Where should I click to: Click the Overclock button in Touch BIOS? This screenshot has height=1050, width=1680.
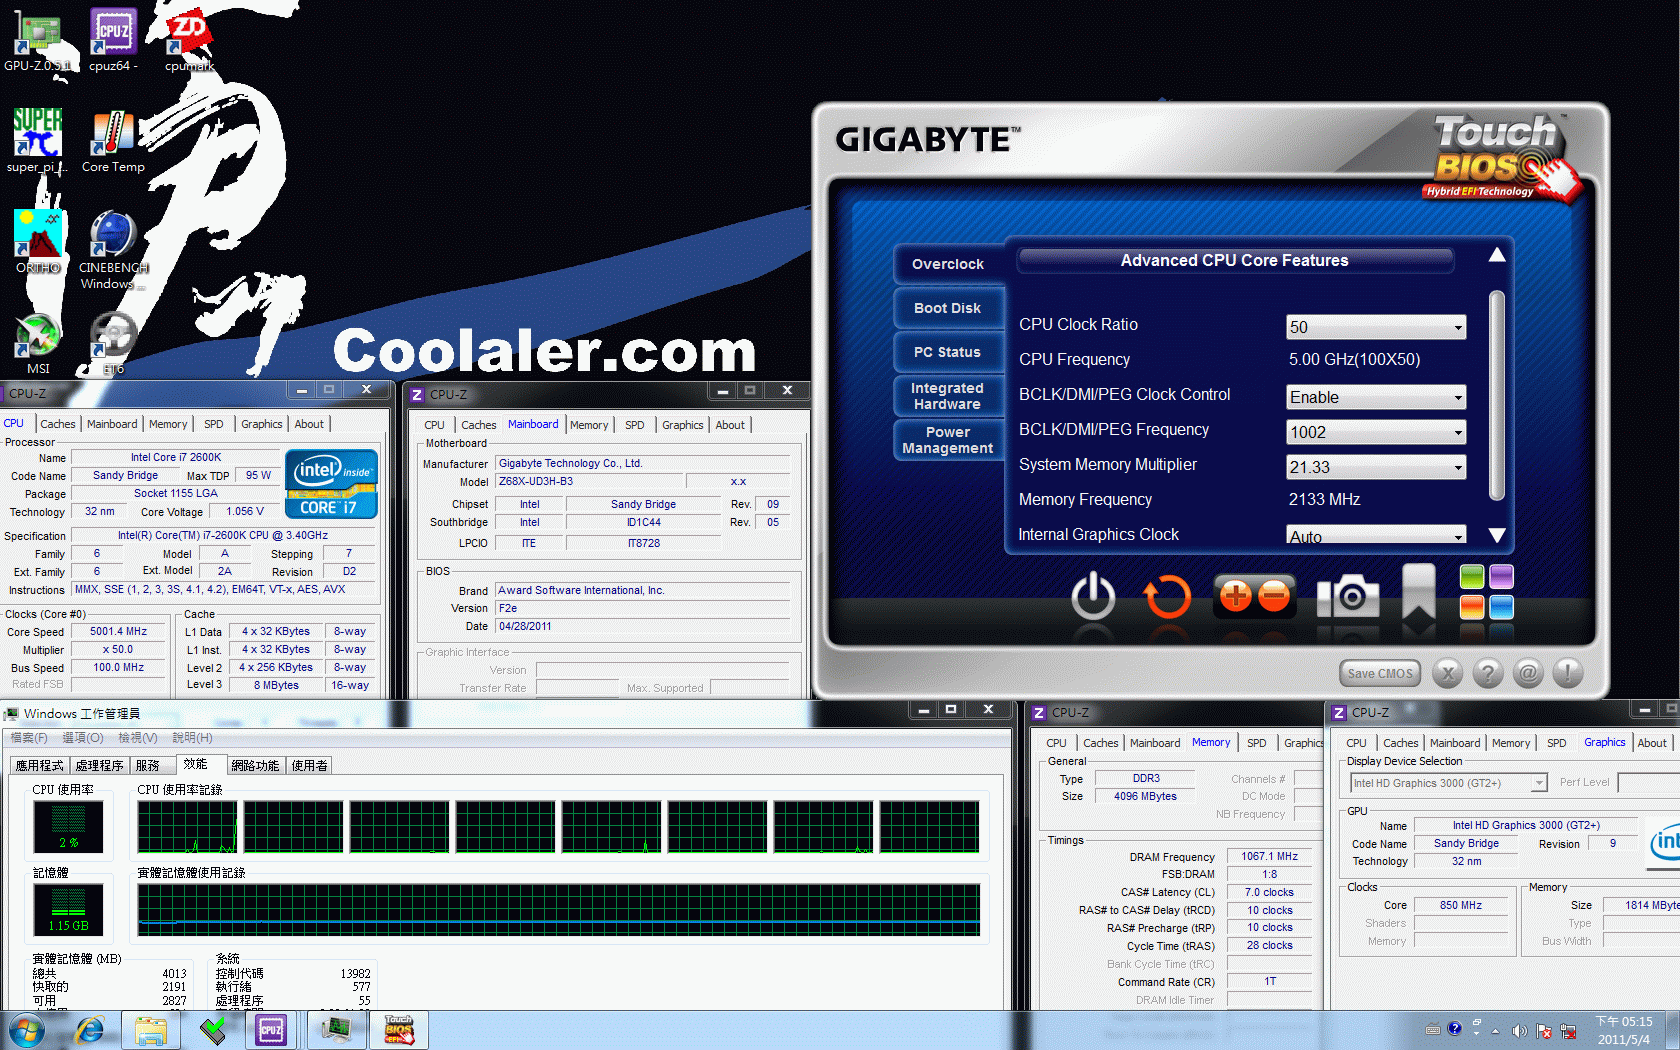[948, 264]
